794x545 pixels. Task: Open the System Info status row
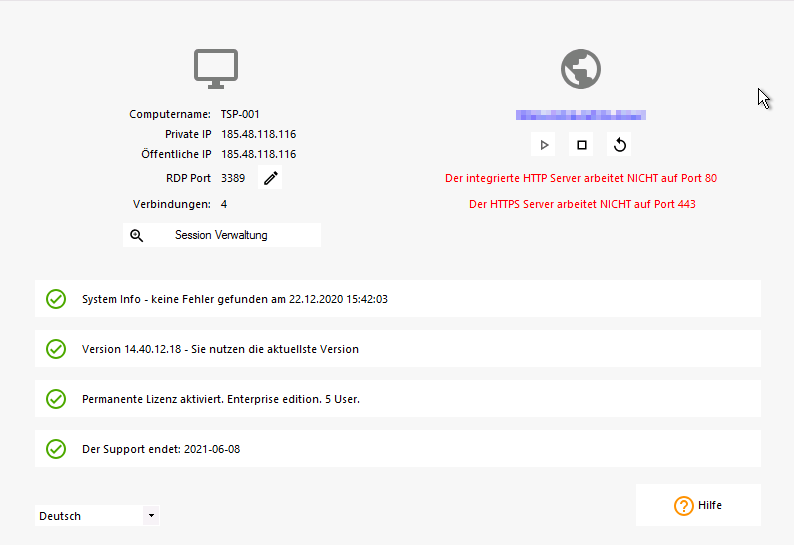point(398,299)
